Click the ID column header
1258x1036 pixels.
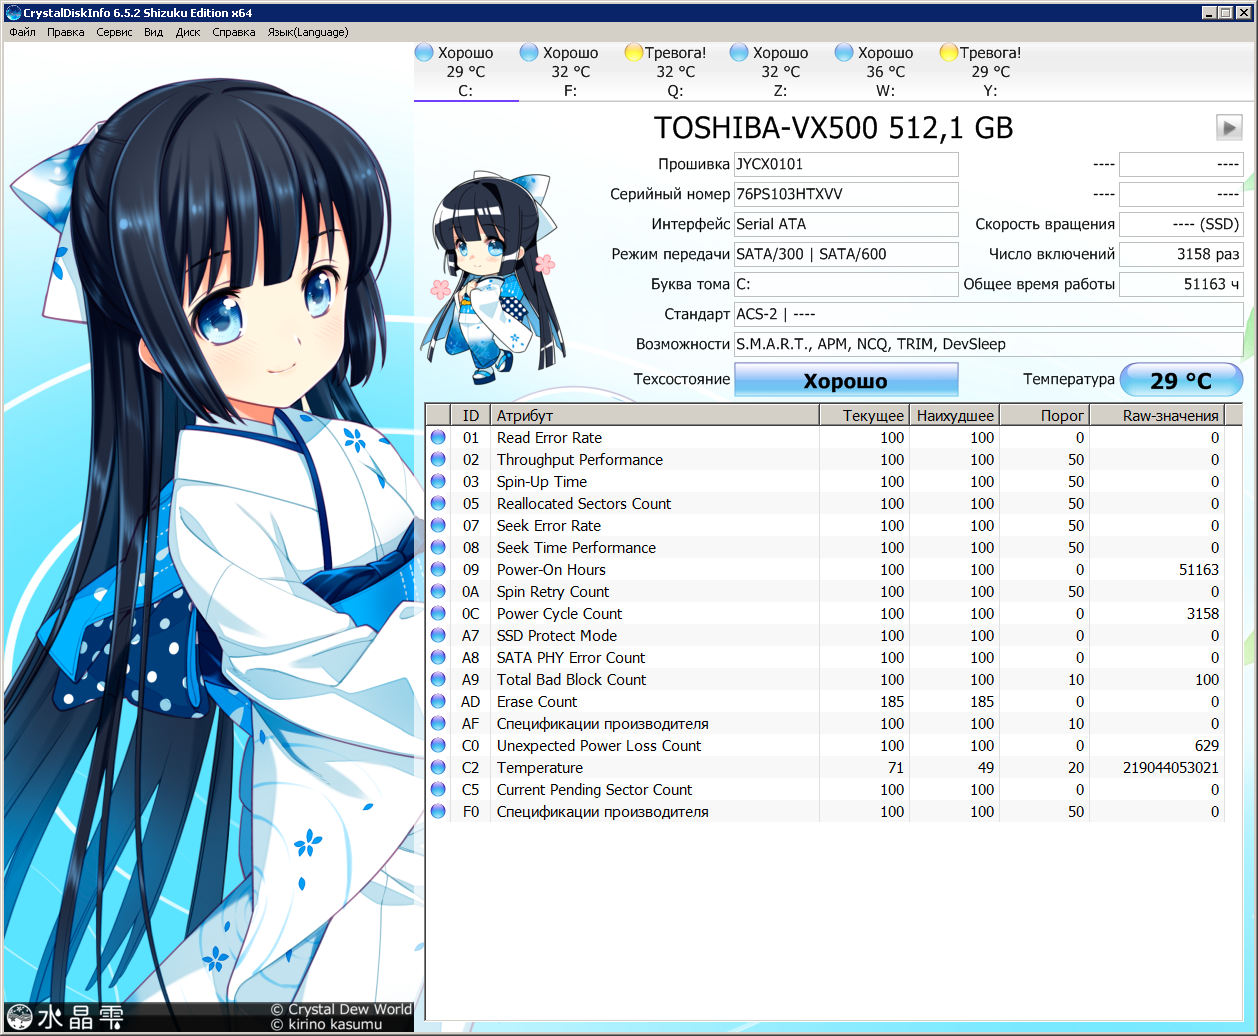point(471,415)
